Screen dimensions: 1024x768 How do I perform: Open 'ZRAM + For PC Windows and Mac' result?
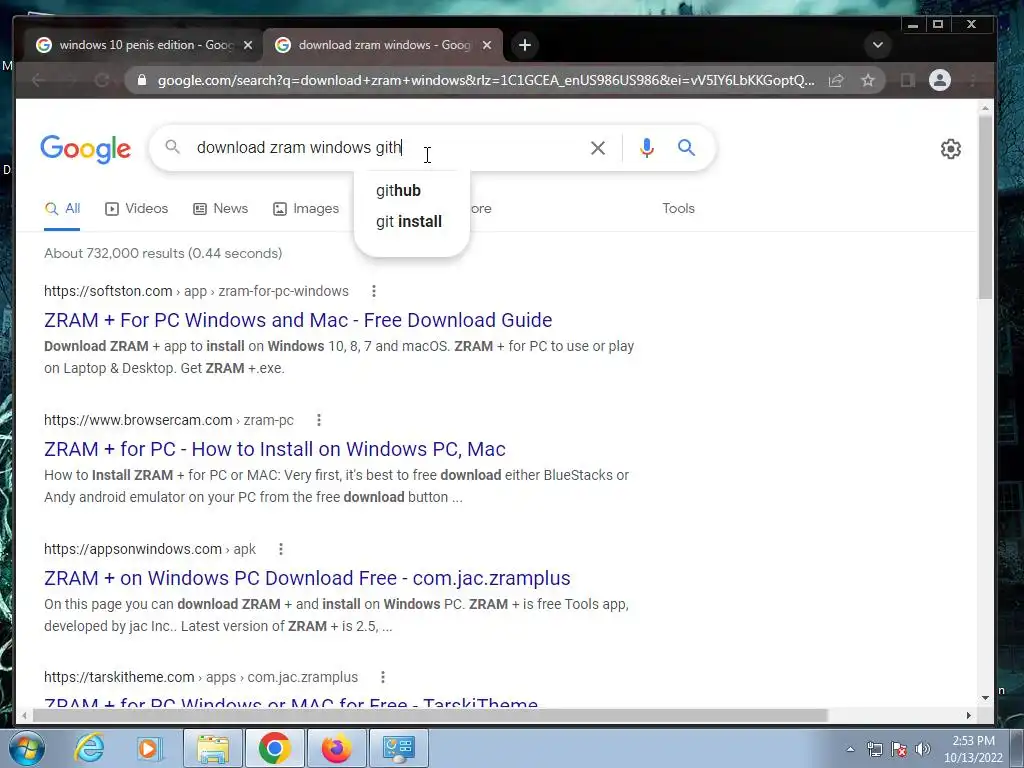[x=298, y=320]
